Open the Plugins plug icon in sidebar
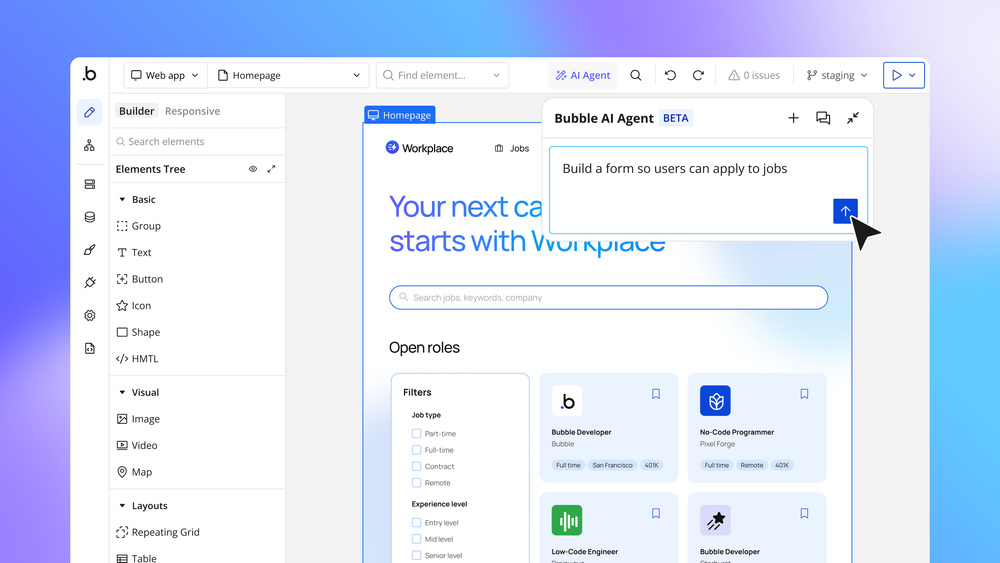 pos(89,282)
